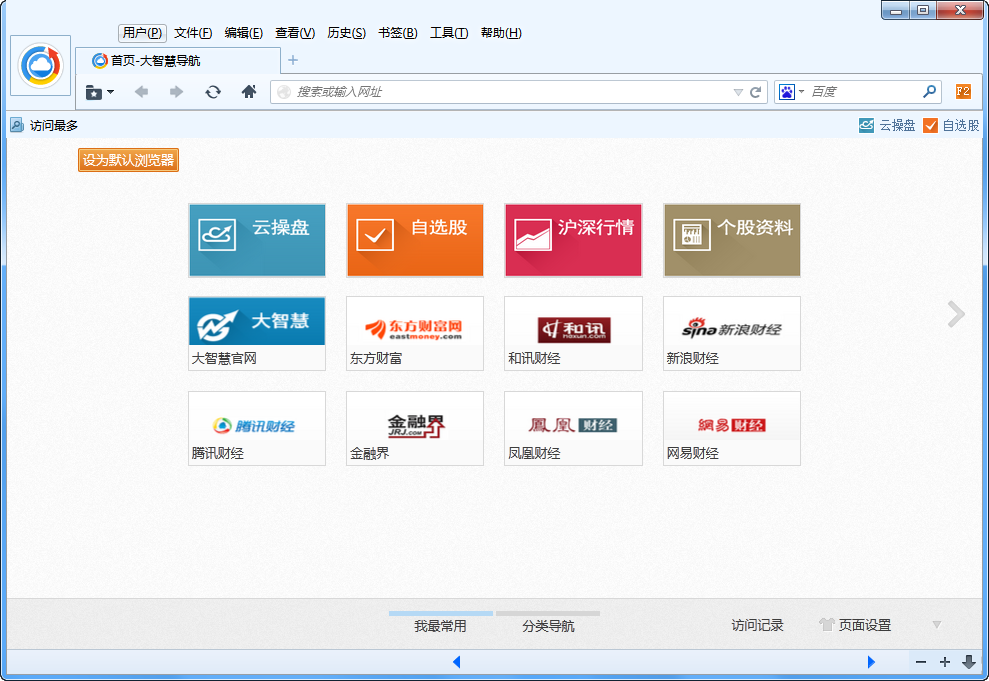Viewport: 989px width, 681px height.
Task: Click the 页面设置 shirt icon button
Action: click(855, 625)
